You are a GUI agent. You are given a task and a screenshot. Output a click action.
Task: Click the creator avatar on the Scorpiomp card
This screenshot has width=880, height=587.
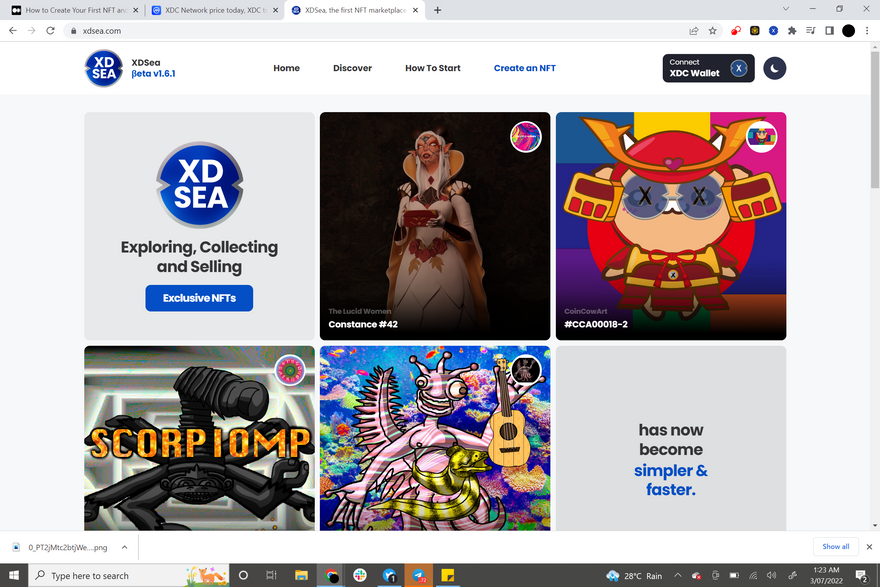[290, 370]
